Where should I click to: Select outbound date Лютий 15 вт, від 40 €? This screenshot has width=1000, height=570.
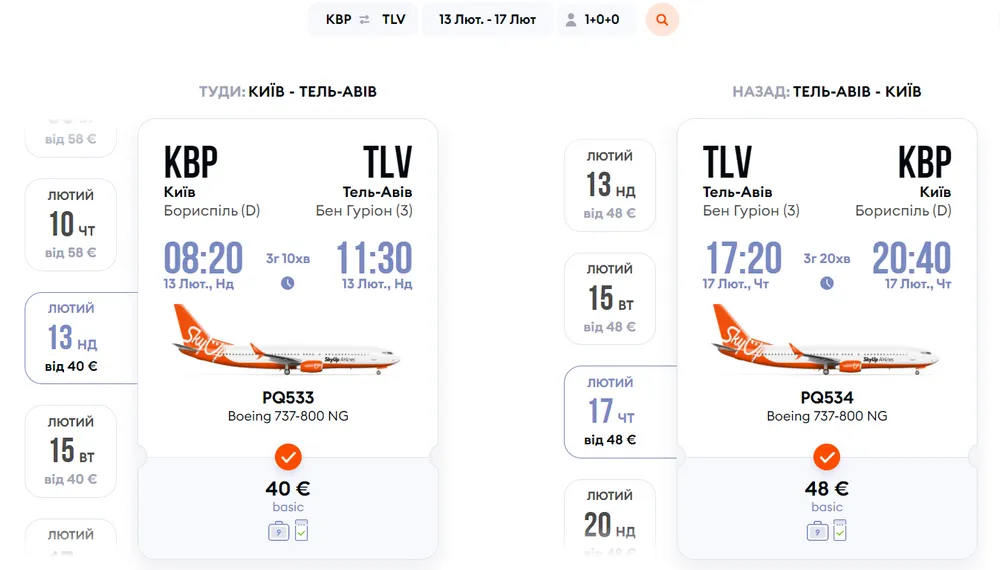click(x=71, y=451)
